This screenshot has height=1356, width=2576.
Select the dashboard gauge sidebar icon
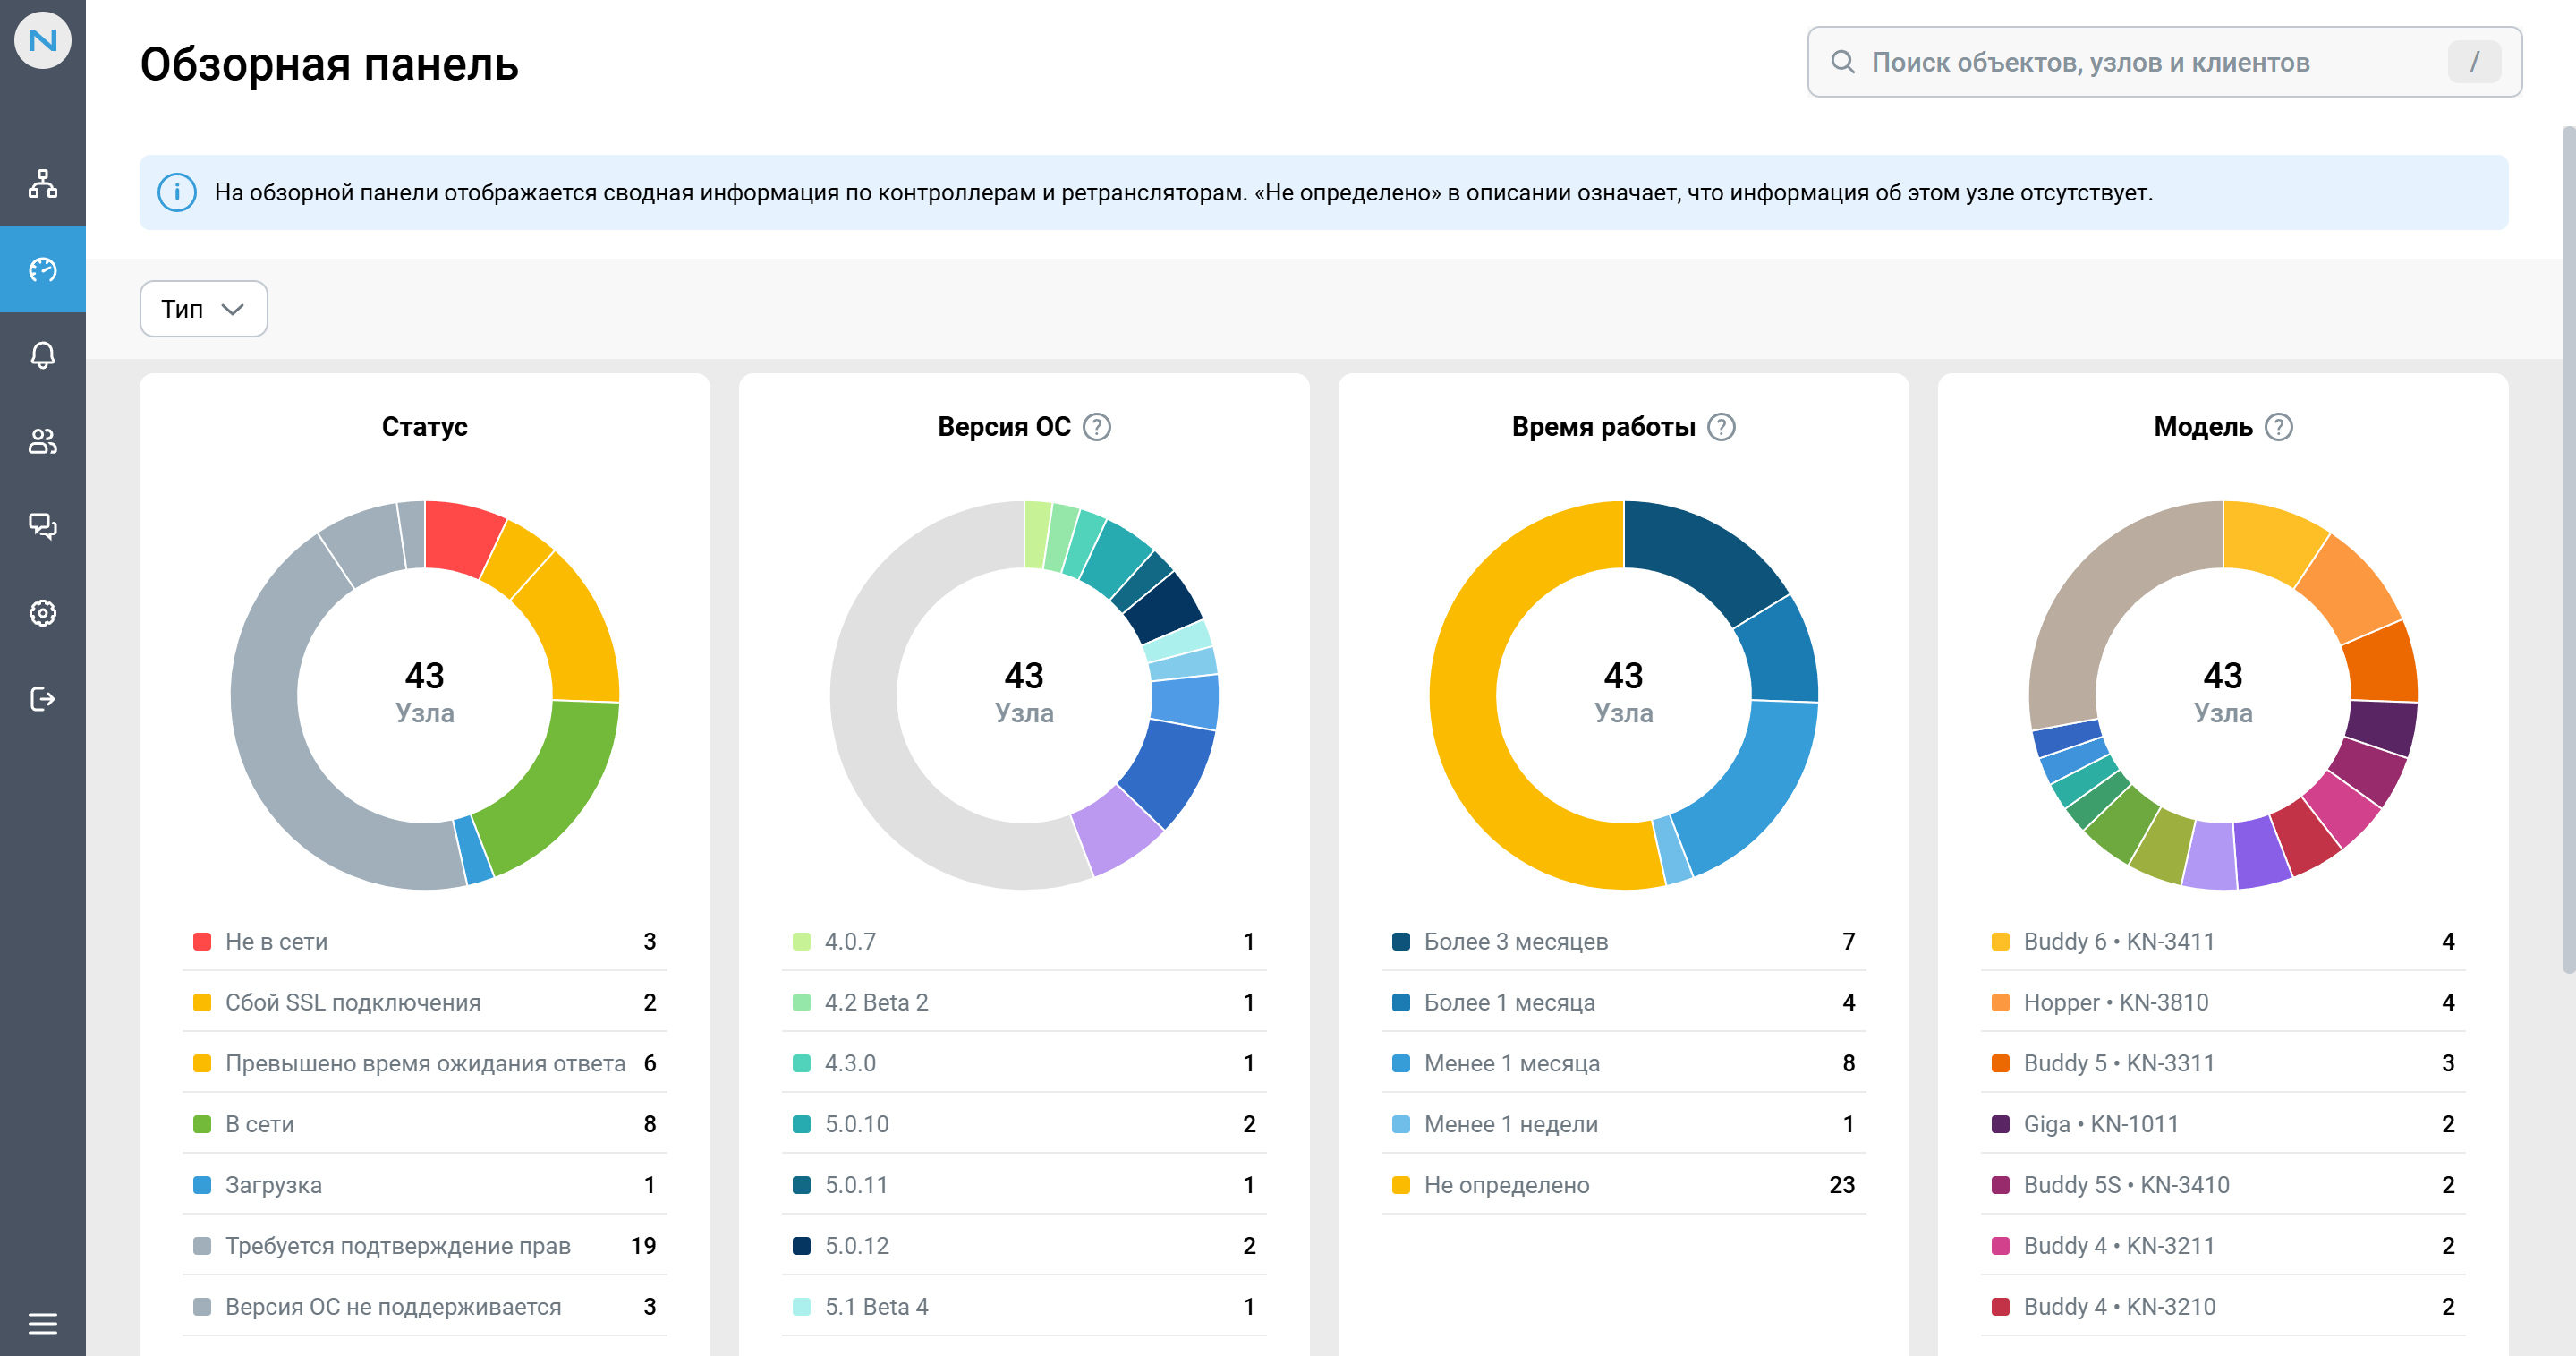click(42, 269)
